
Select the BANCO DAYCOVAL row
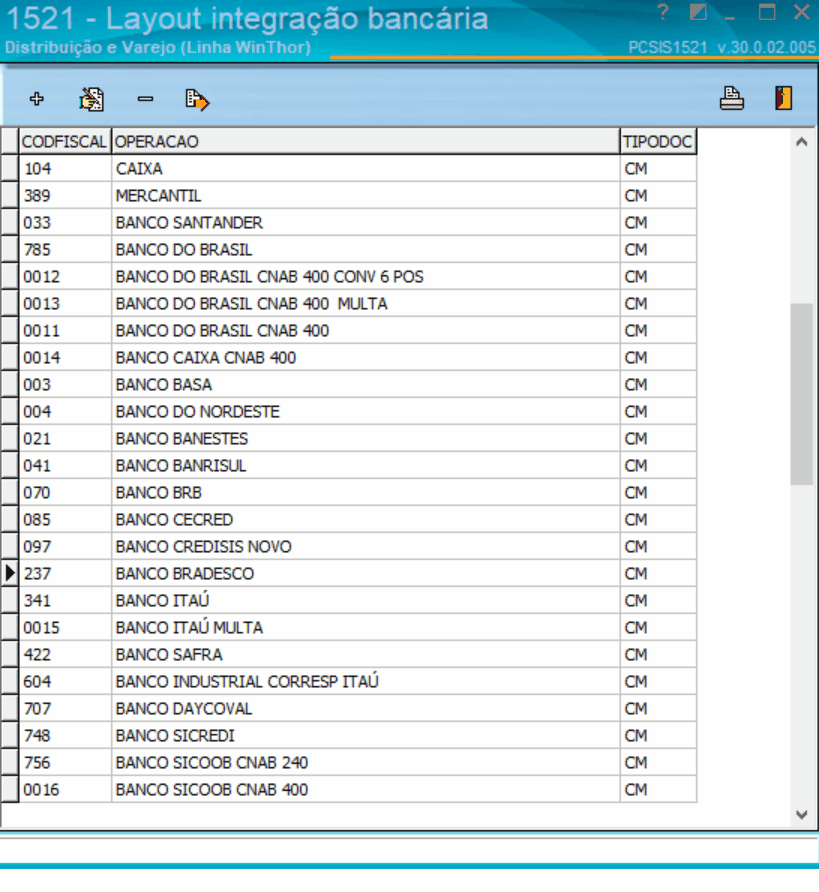click(348, 709)
